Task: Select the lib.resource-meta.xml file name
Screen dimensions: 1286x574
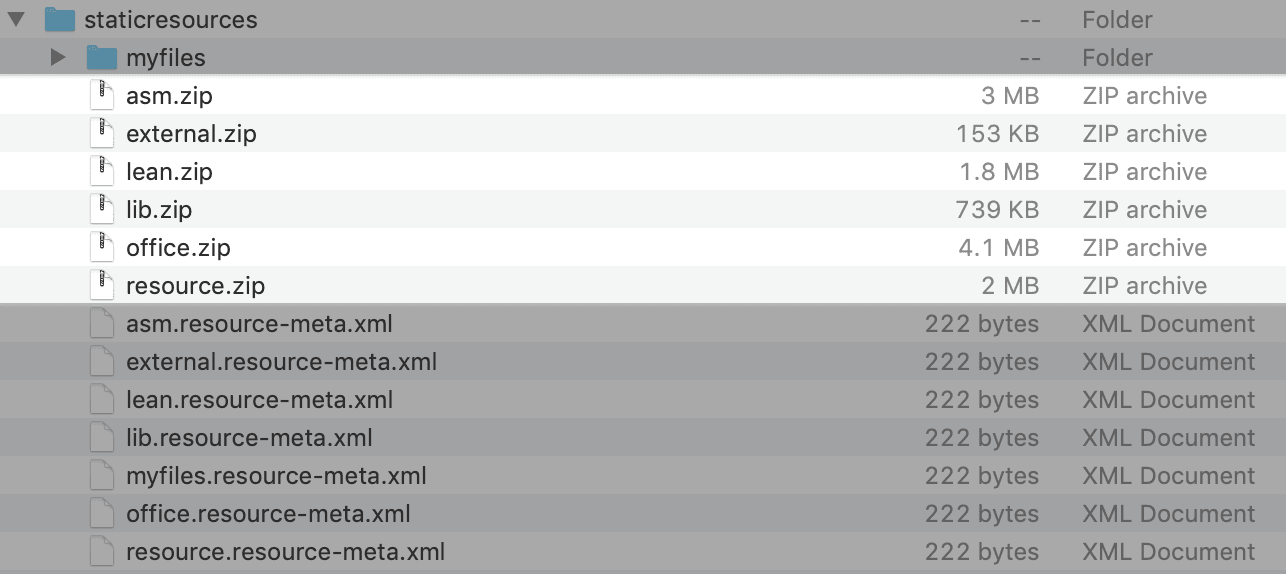Action: pos(249,438)
